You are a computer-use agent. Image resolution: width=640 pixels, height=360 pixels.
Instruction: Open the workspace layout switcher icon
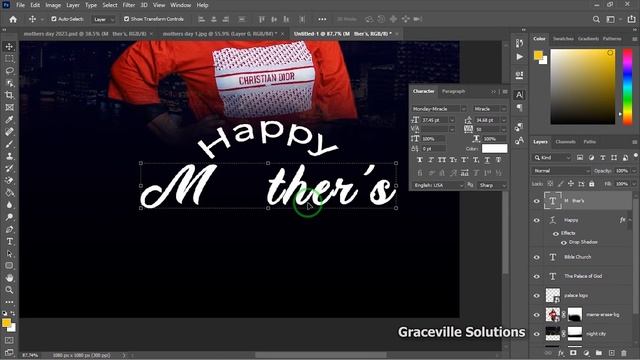click(611, 19)
